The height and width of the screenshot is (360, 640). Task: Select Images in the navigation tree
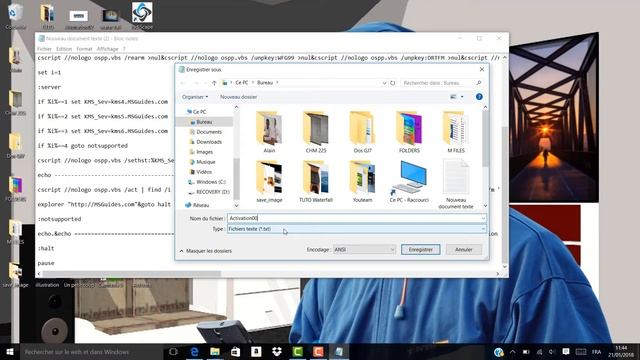[x=204, y=152]
